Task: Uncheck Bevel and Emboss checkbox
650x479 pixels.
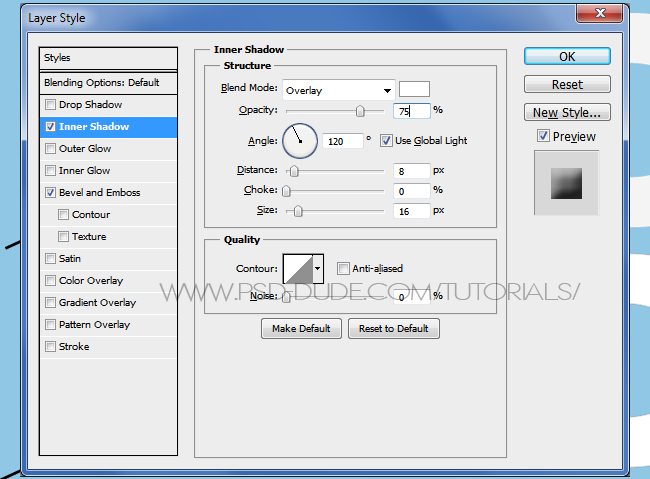Action: point(51,192)
